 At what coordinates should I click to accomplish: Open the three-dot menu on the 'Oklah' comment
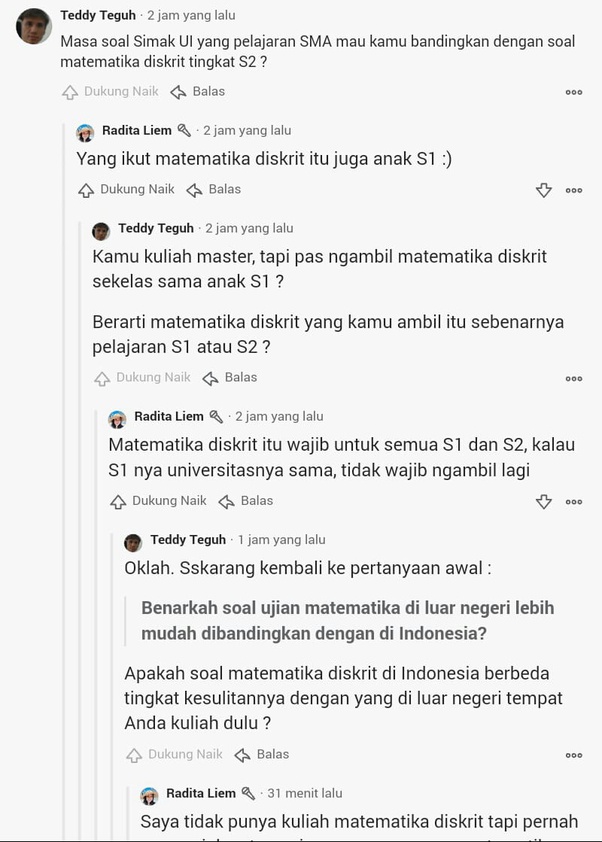click(x=573, y=754)
